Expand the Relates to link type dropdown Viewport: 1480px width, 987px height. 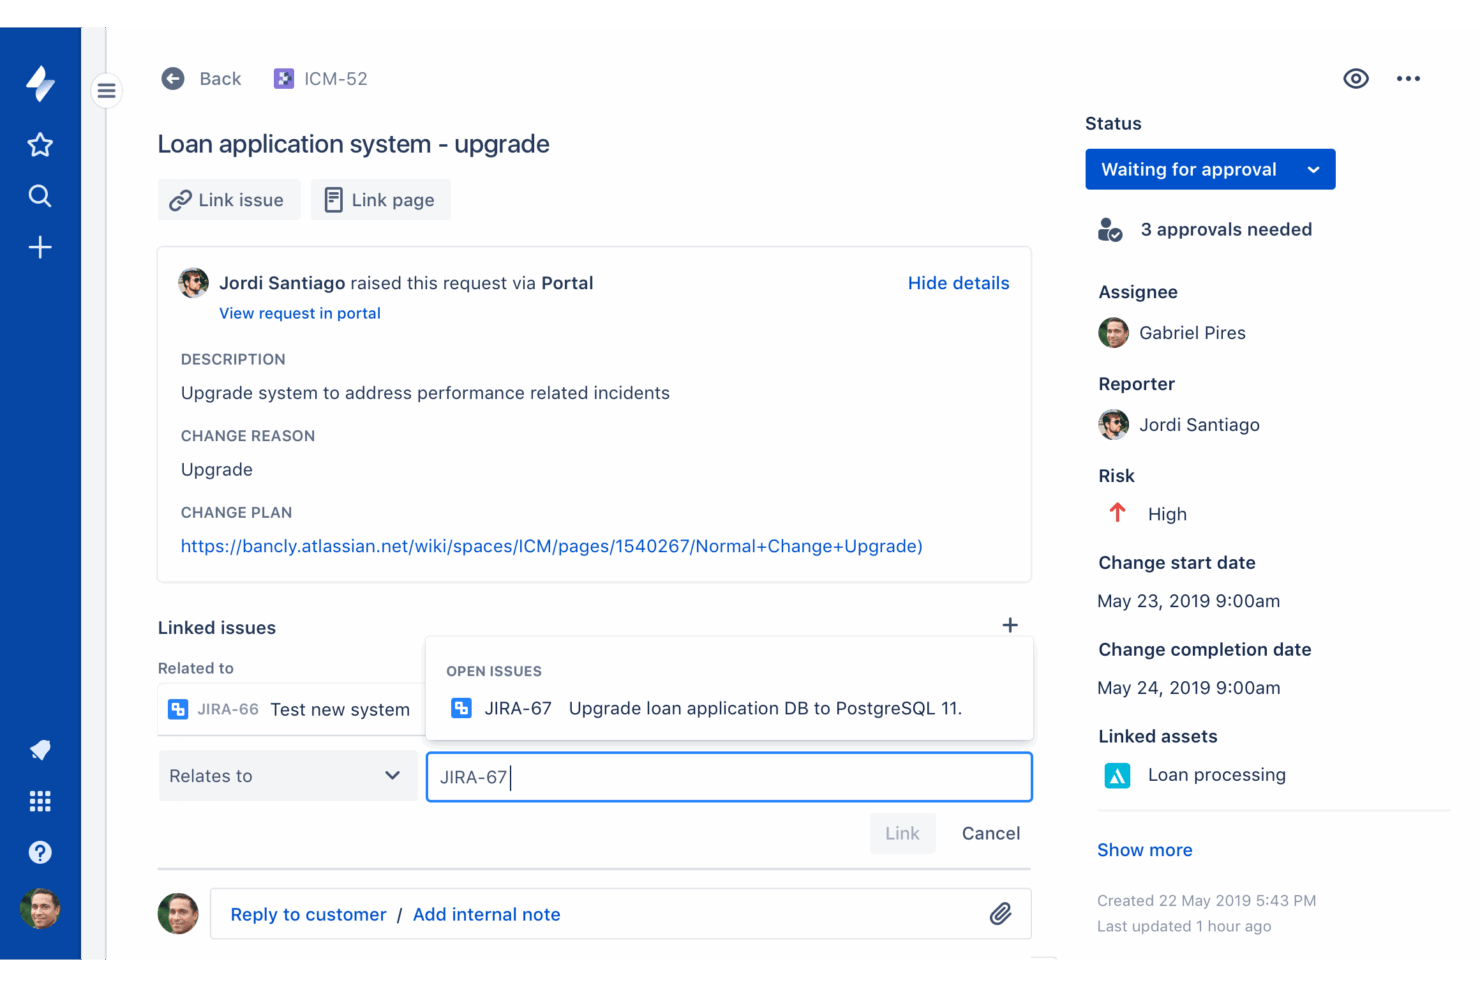pos(287,776)
